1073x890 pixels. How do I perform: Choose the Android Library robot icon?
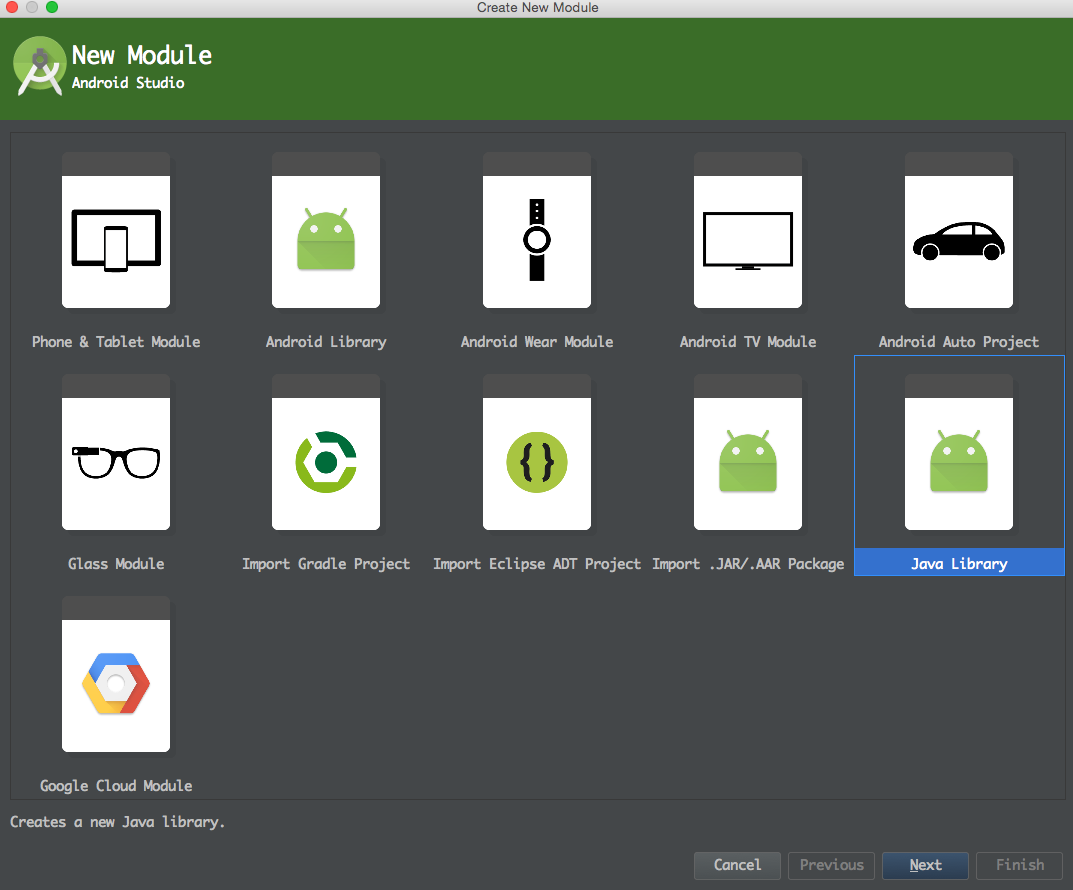click(x=326, y=241)
